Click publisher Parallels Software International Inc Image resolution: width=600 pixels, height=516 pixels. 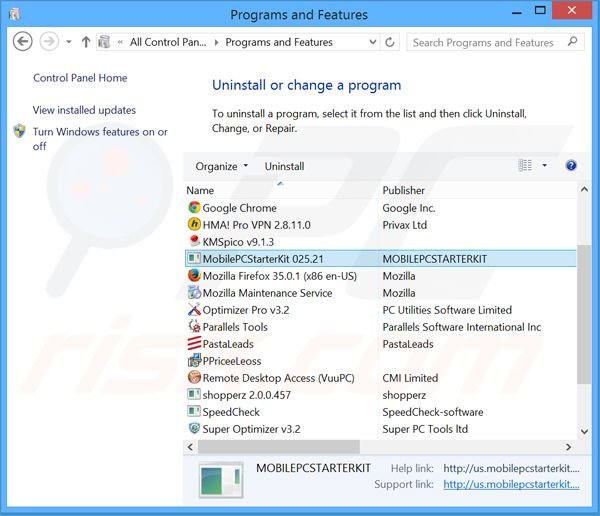coord(461,327)
